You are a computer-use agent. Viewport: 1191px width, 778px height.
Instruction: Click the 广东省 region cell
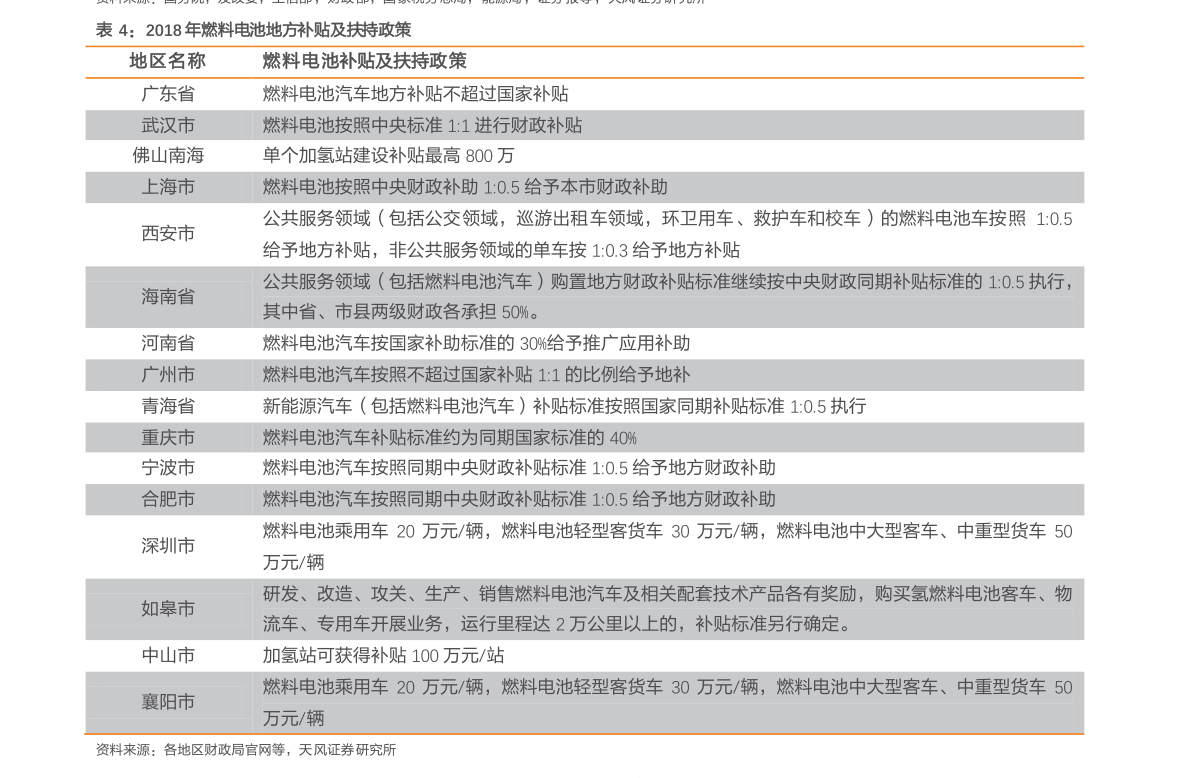tap(168, 93)
